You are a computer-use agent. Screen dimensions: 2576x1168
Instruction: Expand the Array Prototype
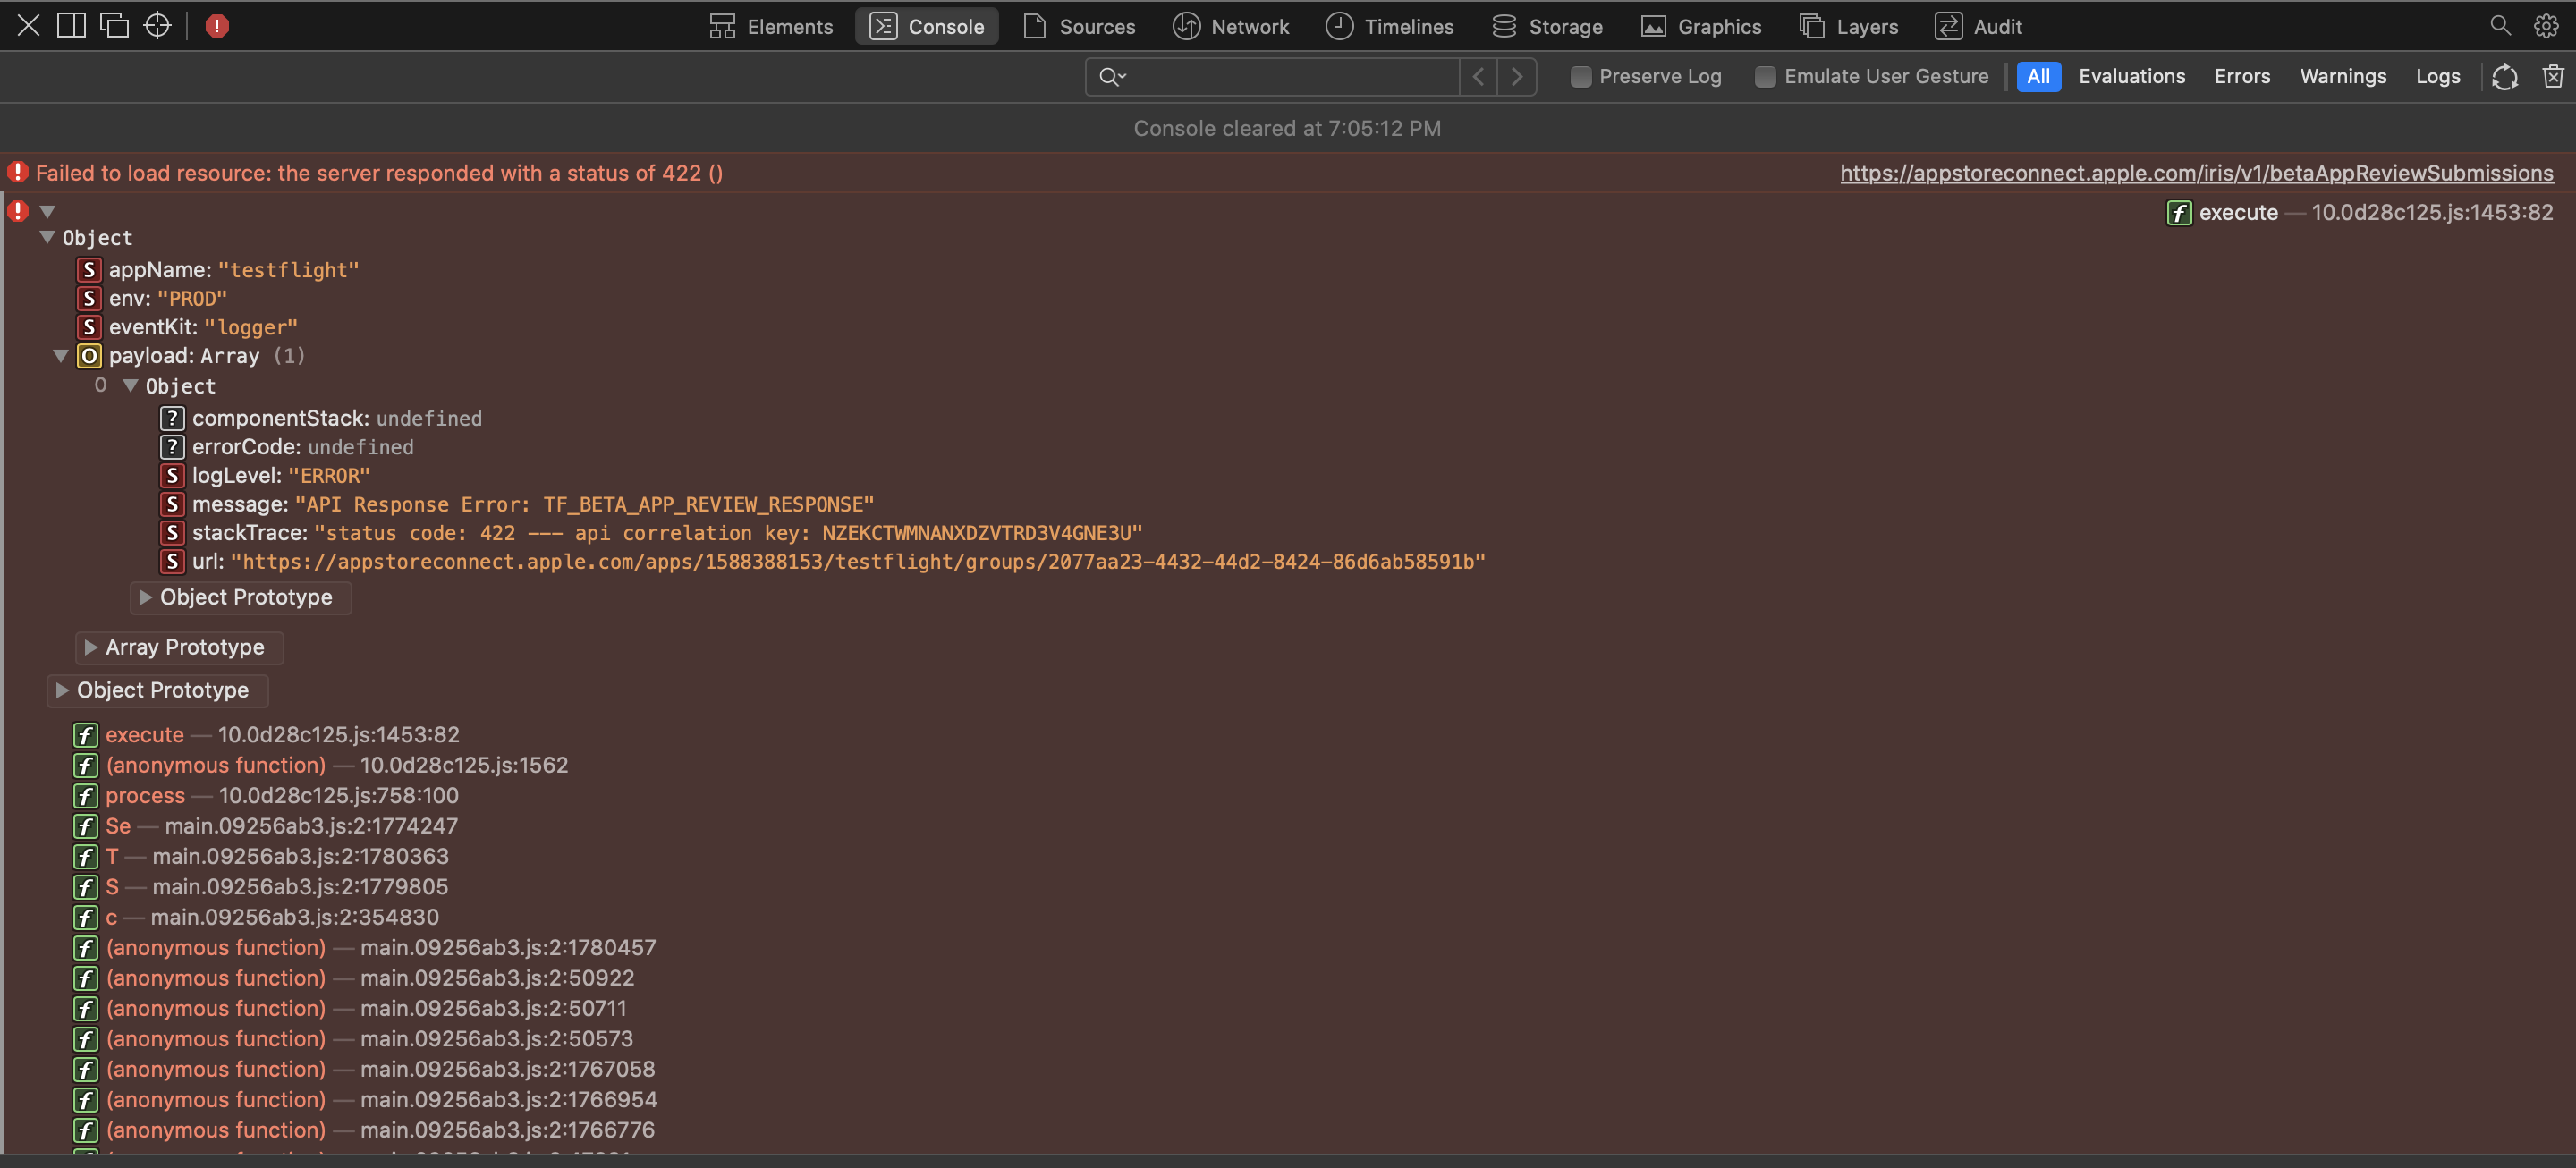pos(180,648)
